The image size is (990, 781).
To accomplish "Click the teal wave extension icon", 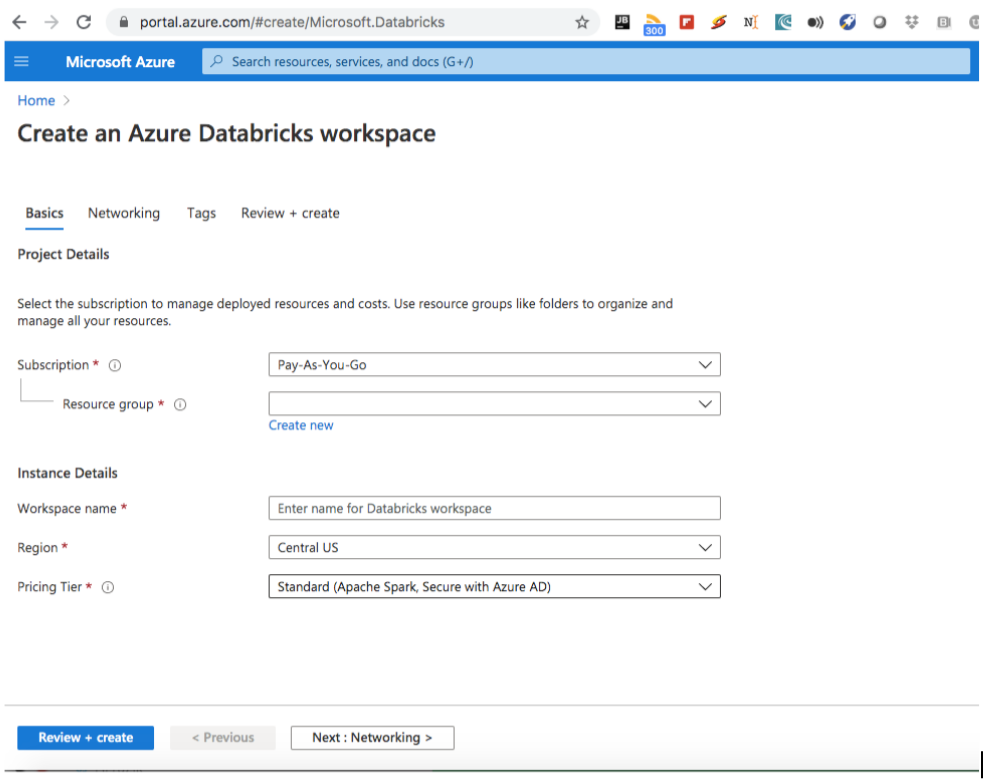I will click(783, 23).
